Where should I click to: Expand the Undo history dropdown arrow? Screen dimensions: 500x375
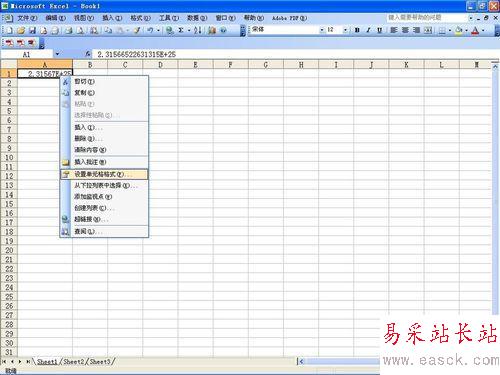coord(158,30)
